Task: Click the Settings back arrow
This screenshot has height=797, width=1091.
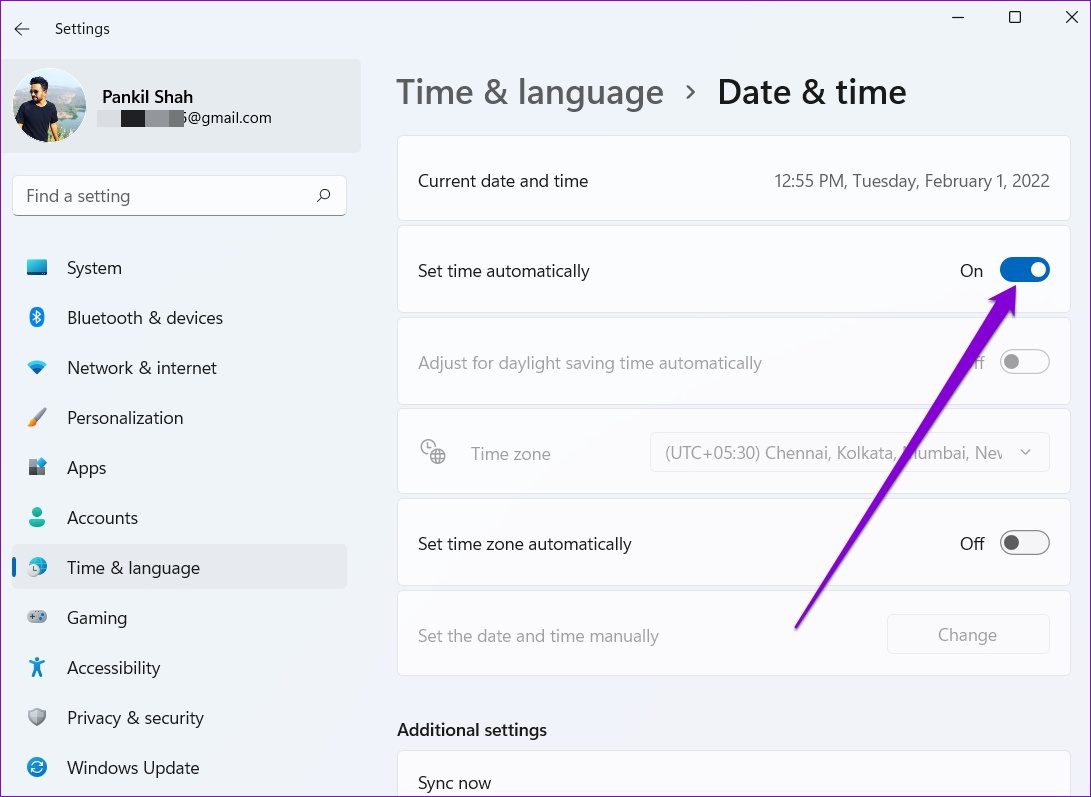Action: pos(21,28)
